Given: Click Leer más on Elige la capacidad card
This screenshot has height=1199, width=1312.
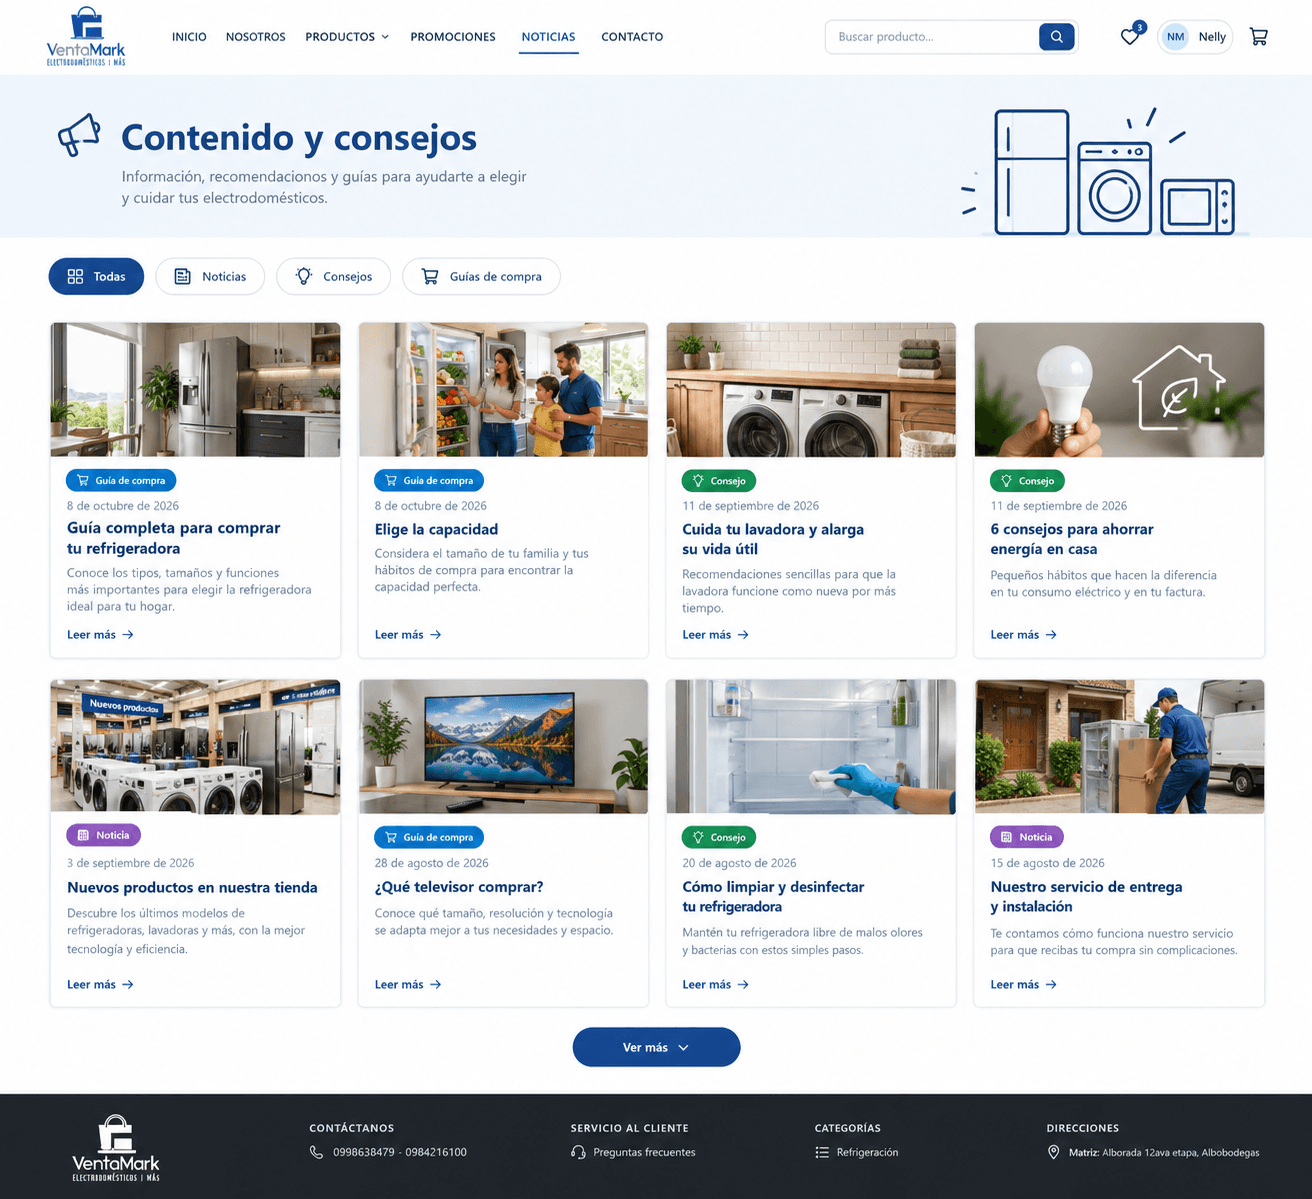Looking at the screenshot, I should coord(408,635).
